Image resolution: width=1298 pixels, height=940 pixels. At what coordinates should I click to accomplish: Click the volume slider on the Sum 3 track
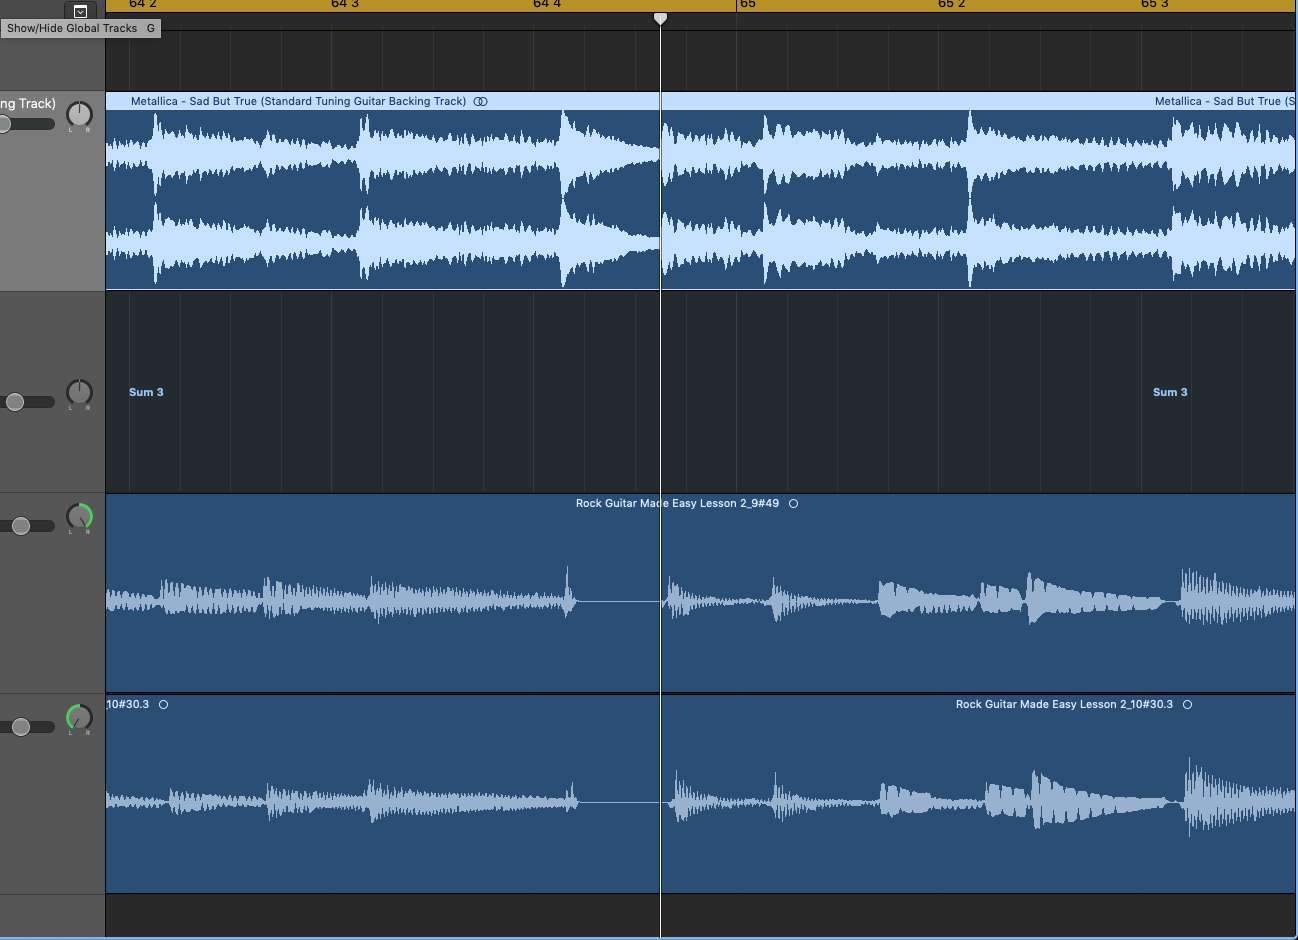pos(27,402)
